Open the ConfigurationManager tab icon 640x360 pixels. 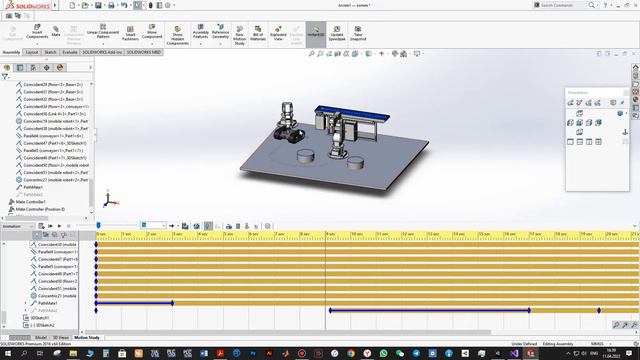[x=33, y=67]
